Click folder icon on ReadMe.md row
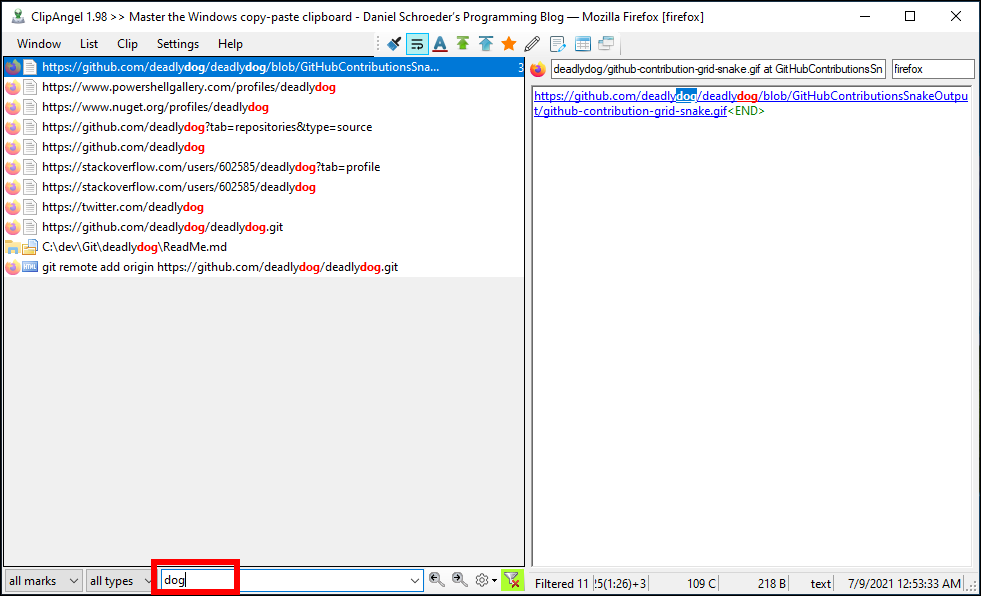This screenshot has height=596, width=981. point(13,248)
